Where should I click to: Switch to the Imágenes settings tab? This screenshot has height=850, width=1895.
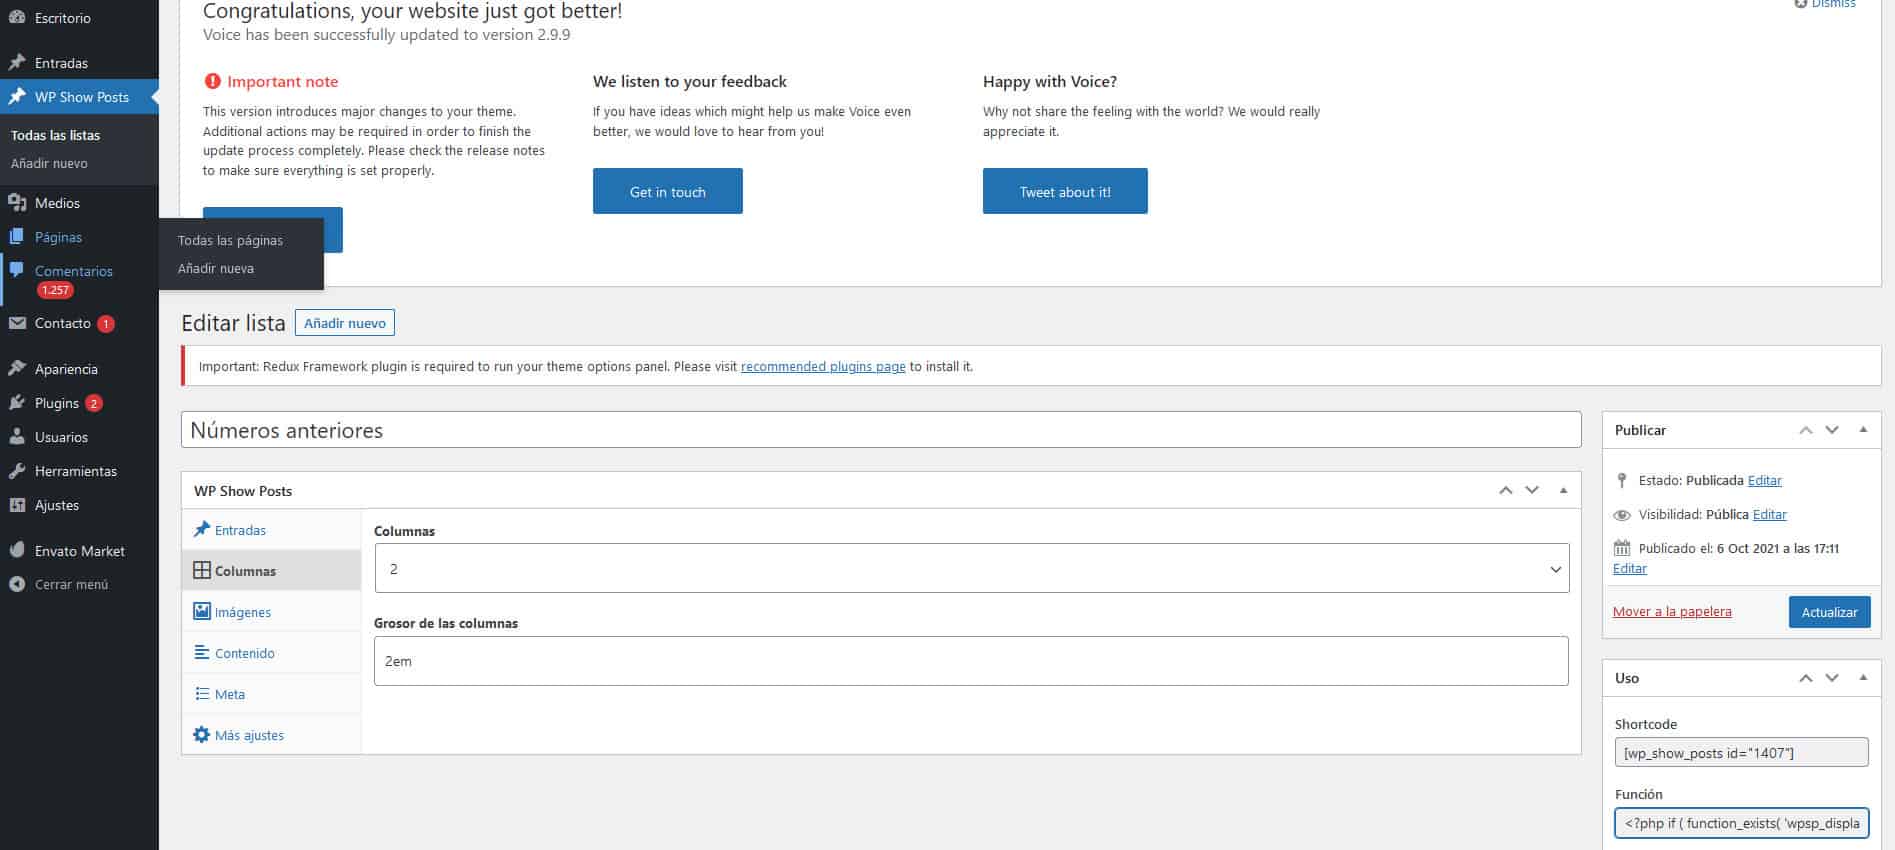coord(242,612)
